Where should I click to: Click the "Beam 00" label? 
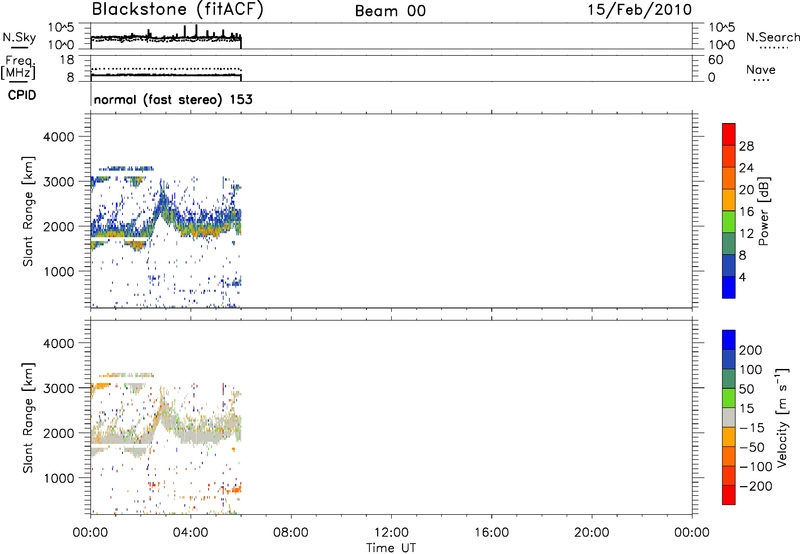(390, 11)
